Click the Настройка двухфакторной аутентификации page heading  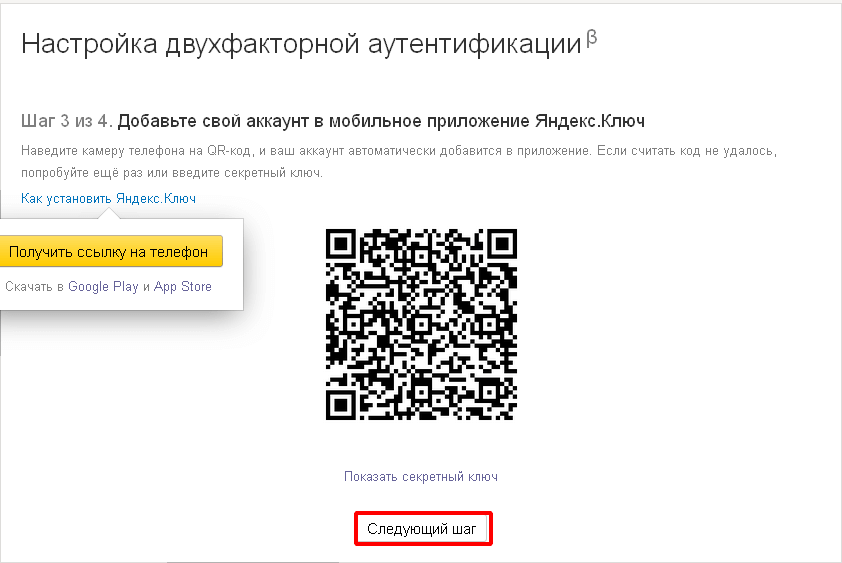301,43
